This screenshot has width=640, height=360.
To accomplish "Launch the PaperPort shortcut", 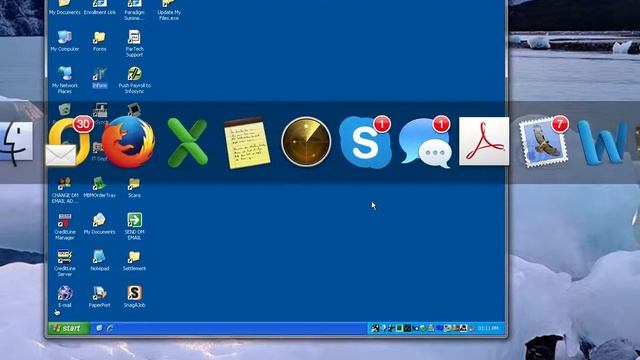I will [x=99, y=297].
